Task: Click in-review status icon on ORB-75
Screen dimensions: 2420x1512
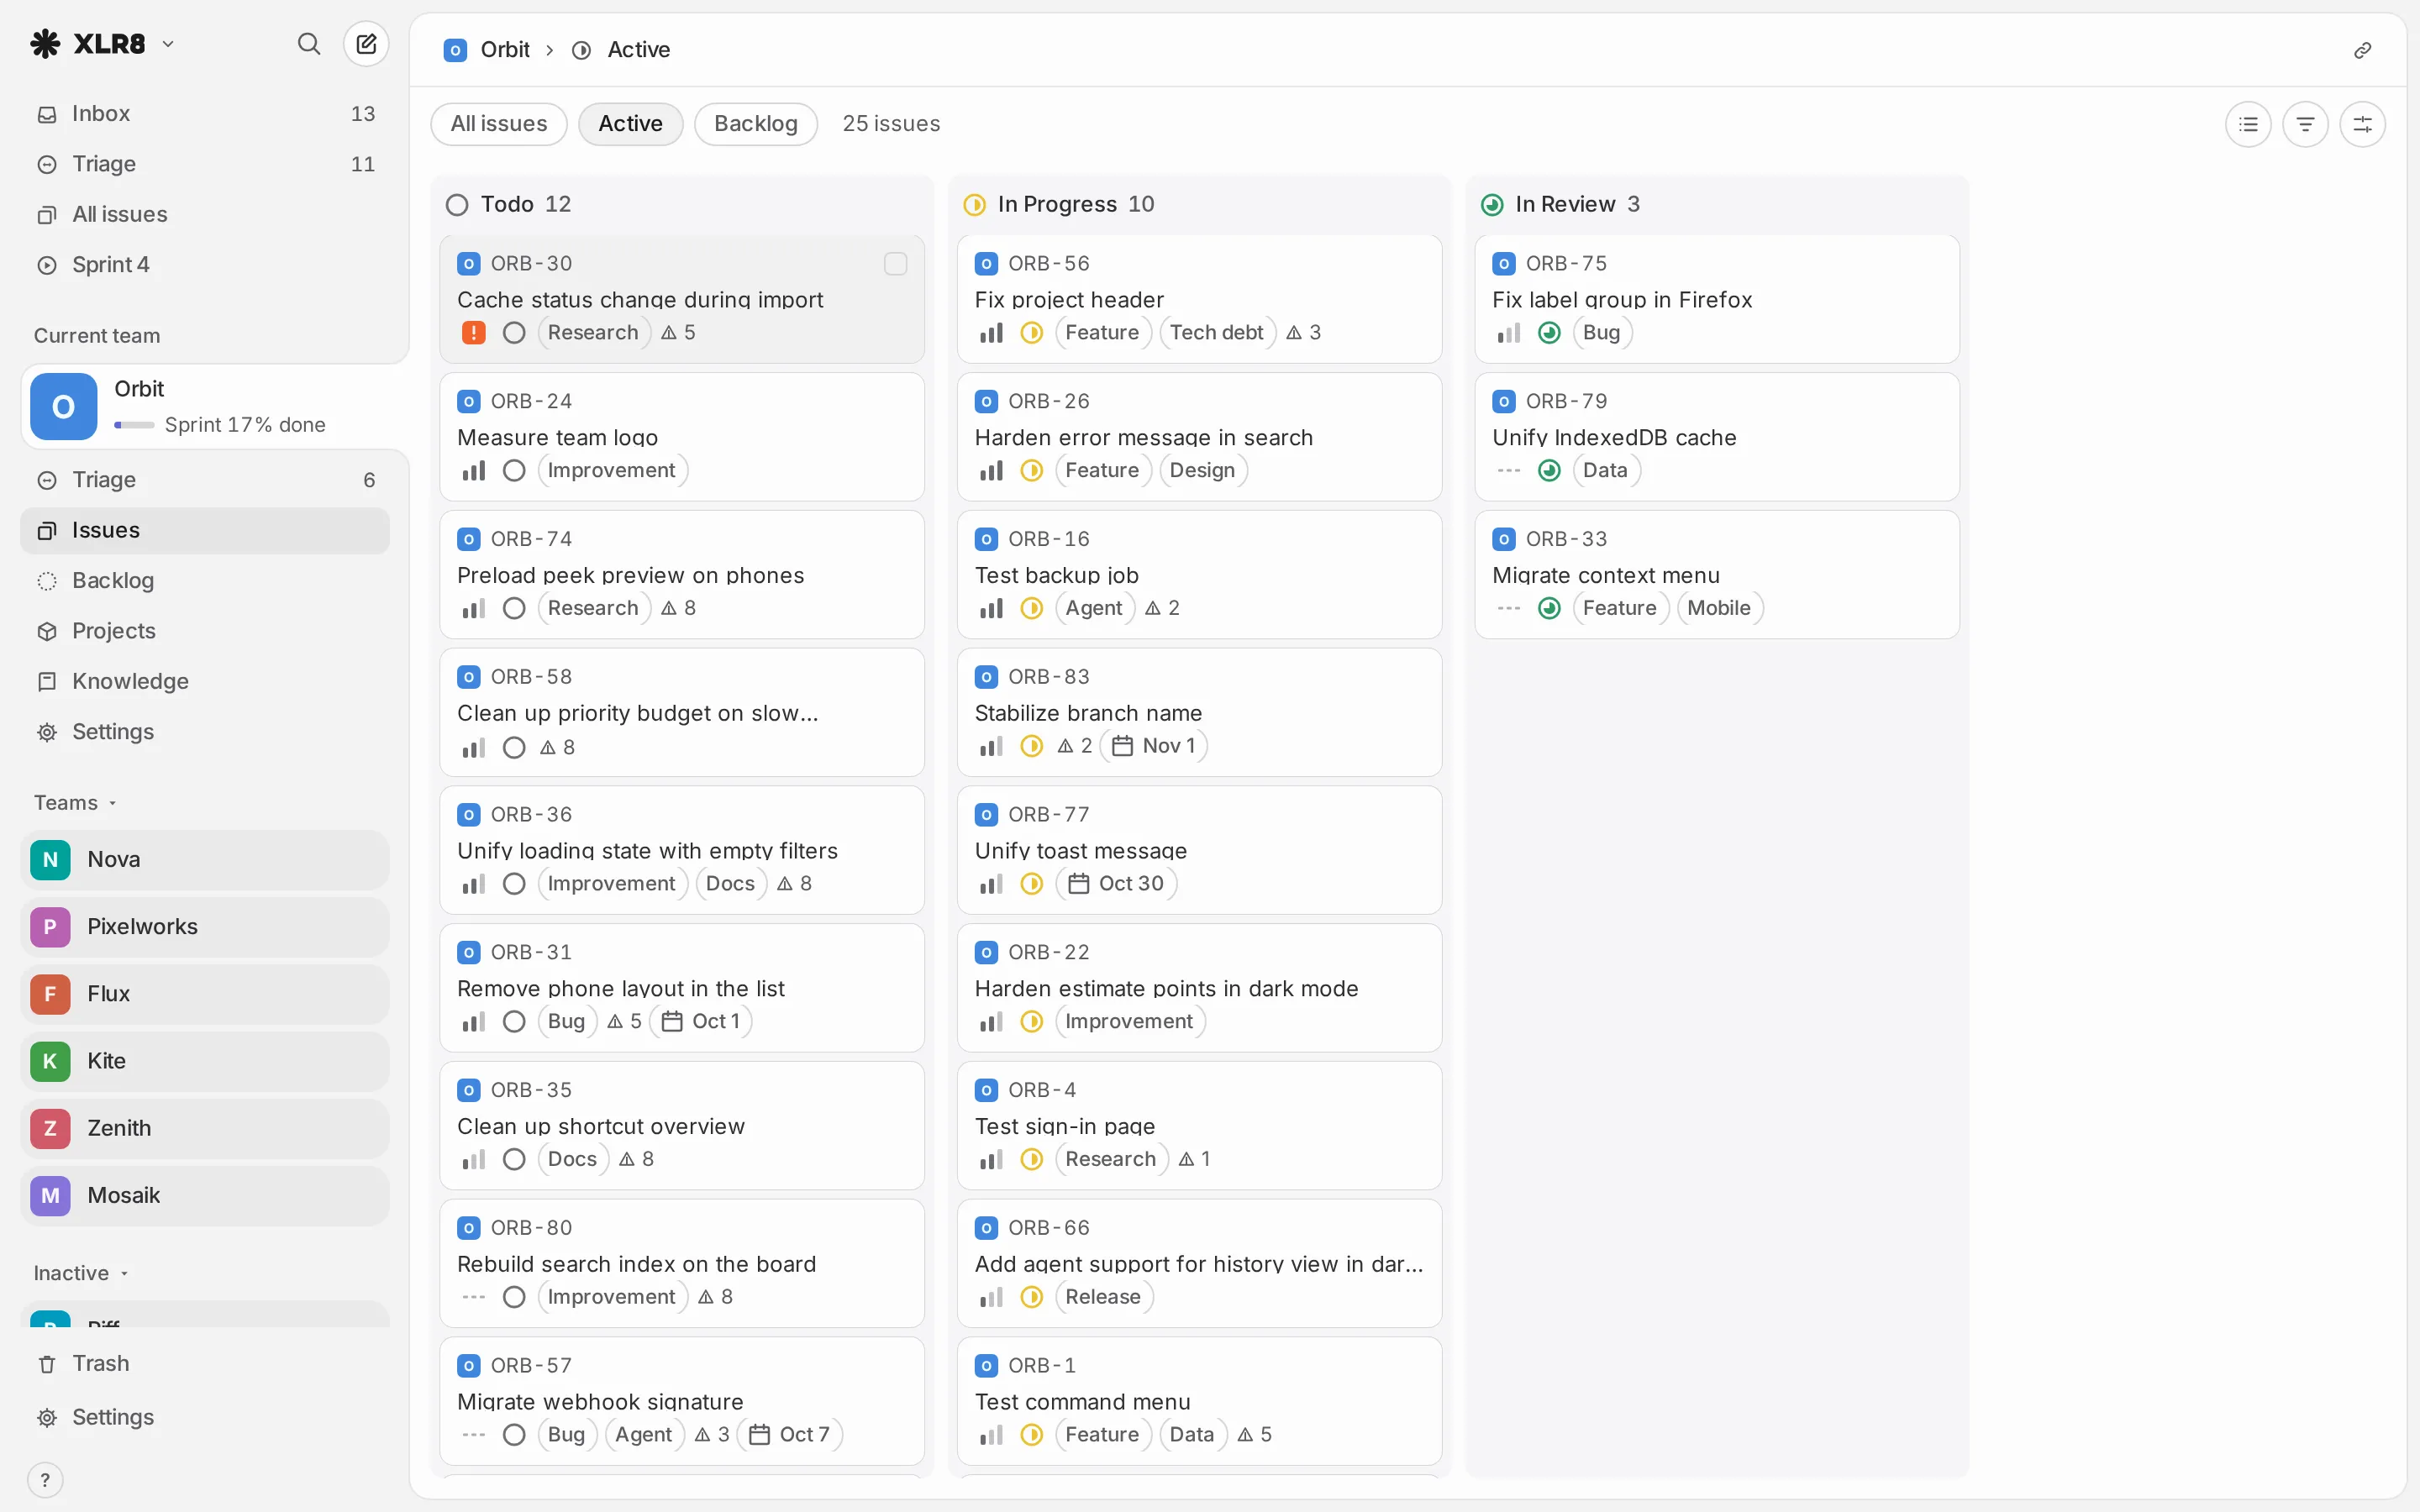Action: (1549, 333)
